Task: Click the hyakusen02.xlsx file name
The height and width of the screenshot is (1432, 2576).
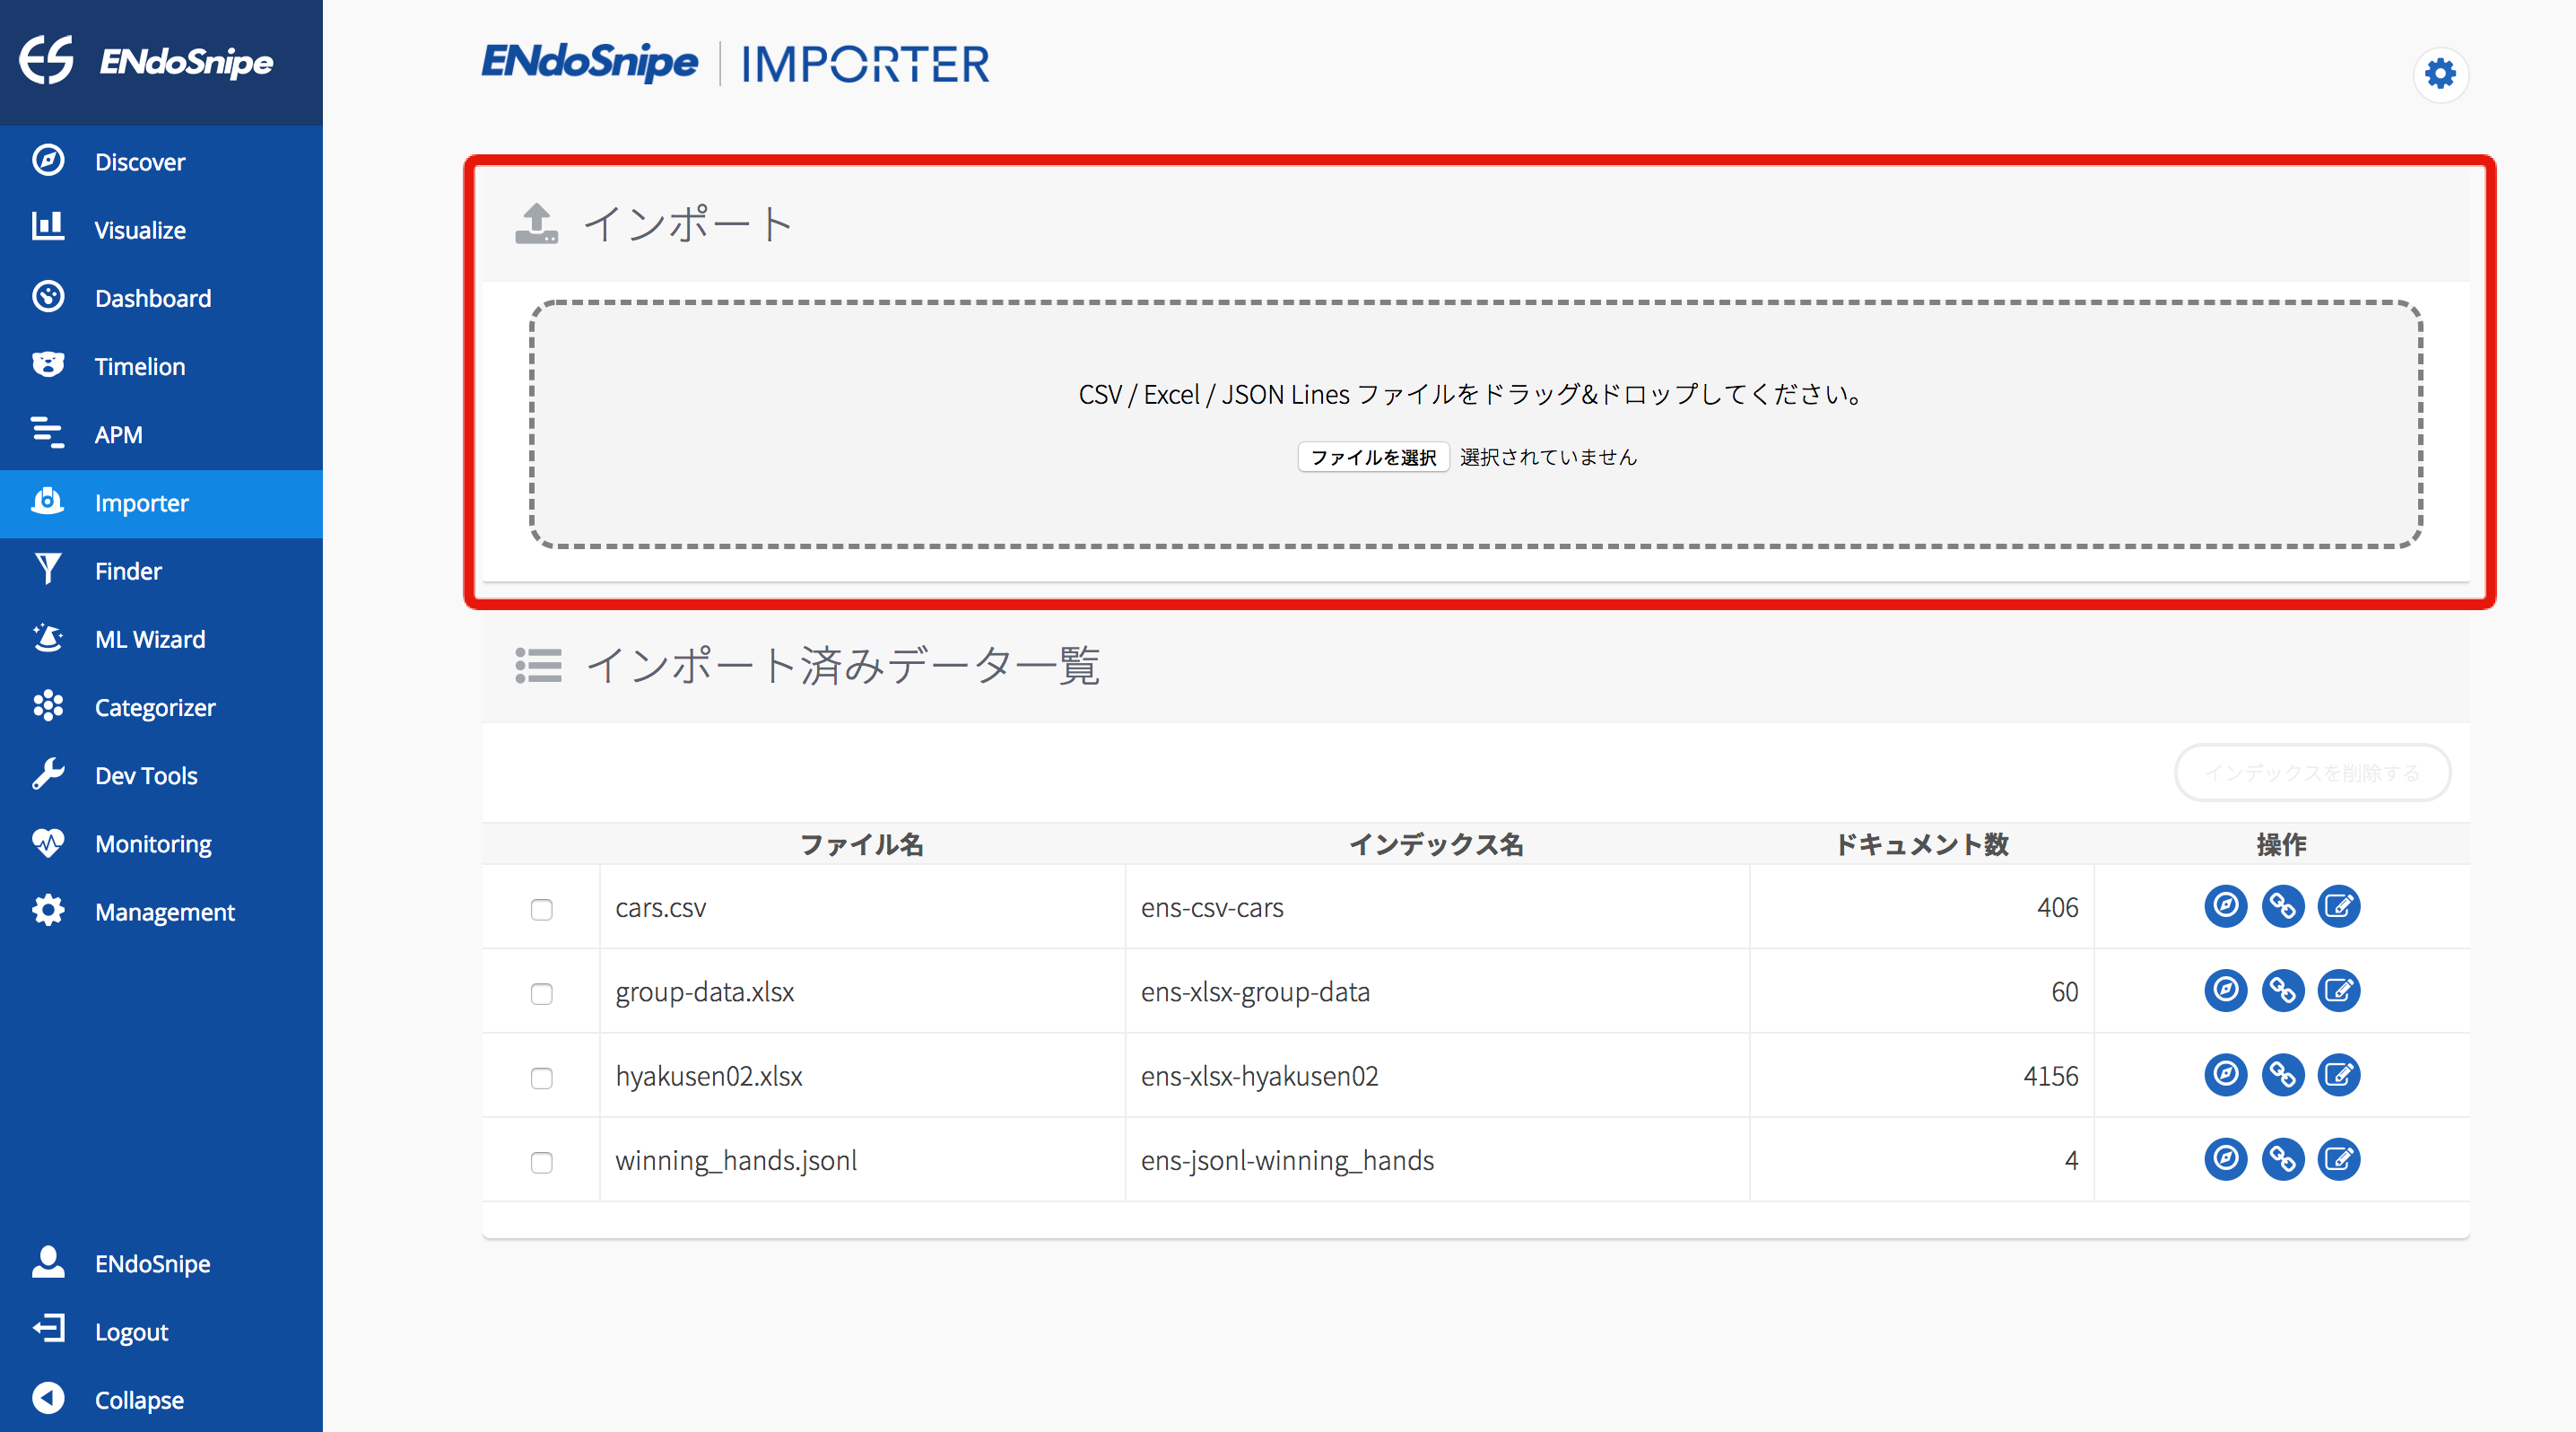Action: click(x=708, y=1076)
